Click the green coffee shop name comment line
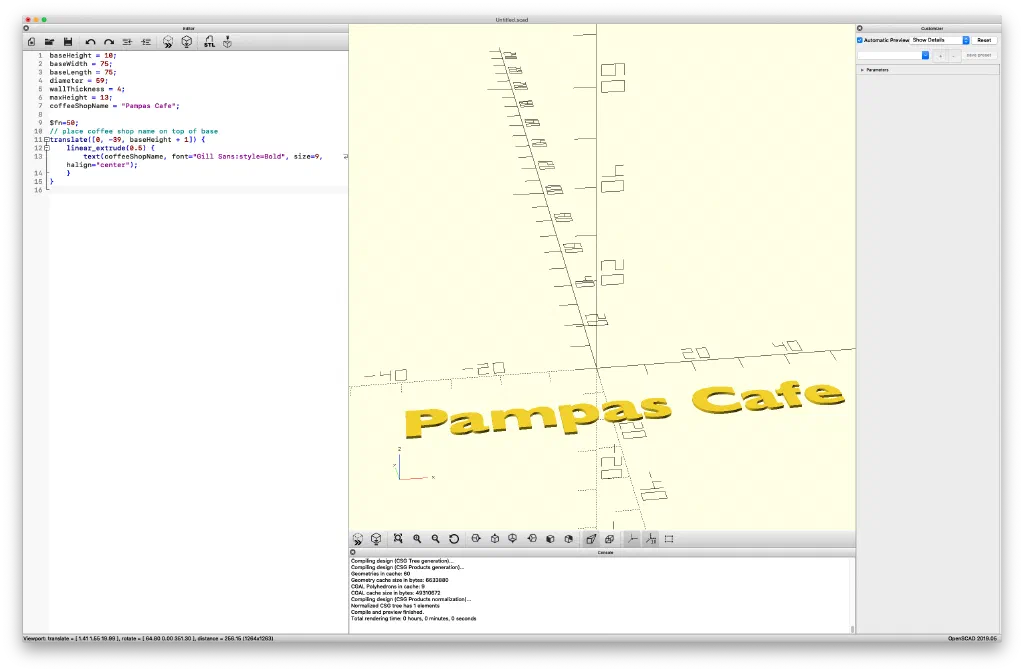This screenshot has width=1024, height=672. point(134,131)
